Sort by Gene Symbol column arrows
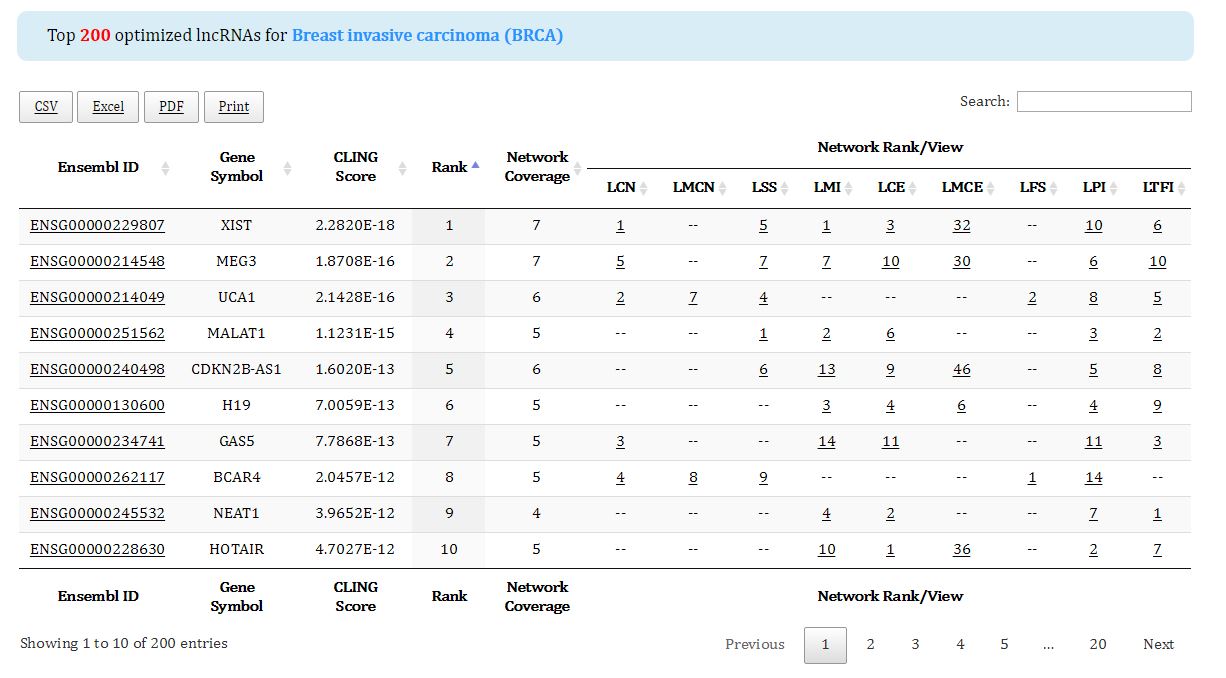 287,168
